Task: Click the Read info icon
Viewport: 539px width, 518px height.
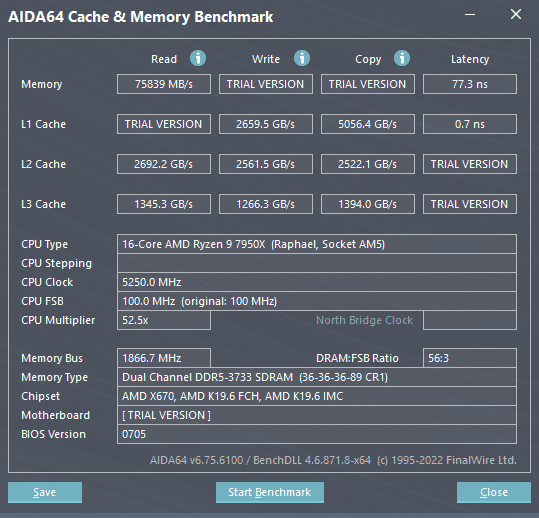Action: [x=198, y=58]
